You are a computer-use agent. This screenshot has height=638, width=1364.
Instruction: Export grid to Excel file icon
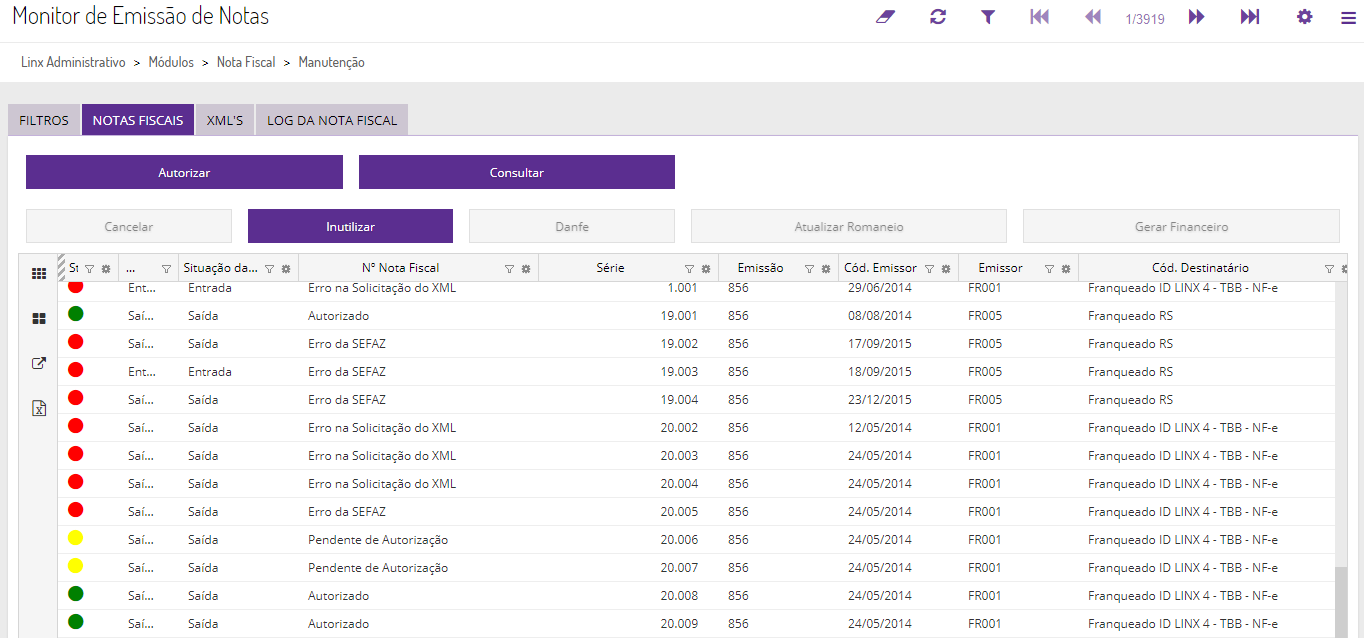tap(39, 408)
